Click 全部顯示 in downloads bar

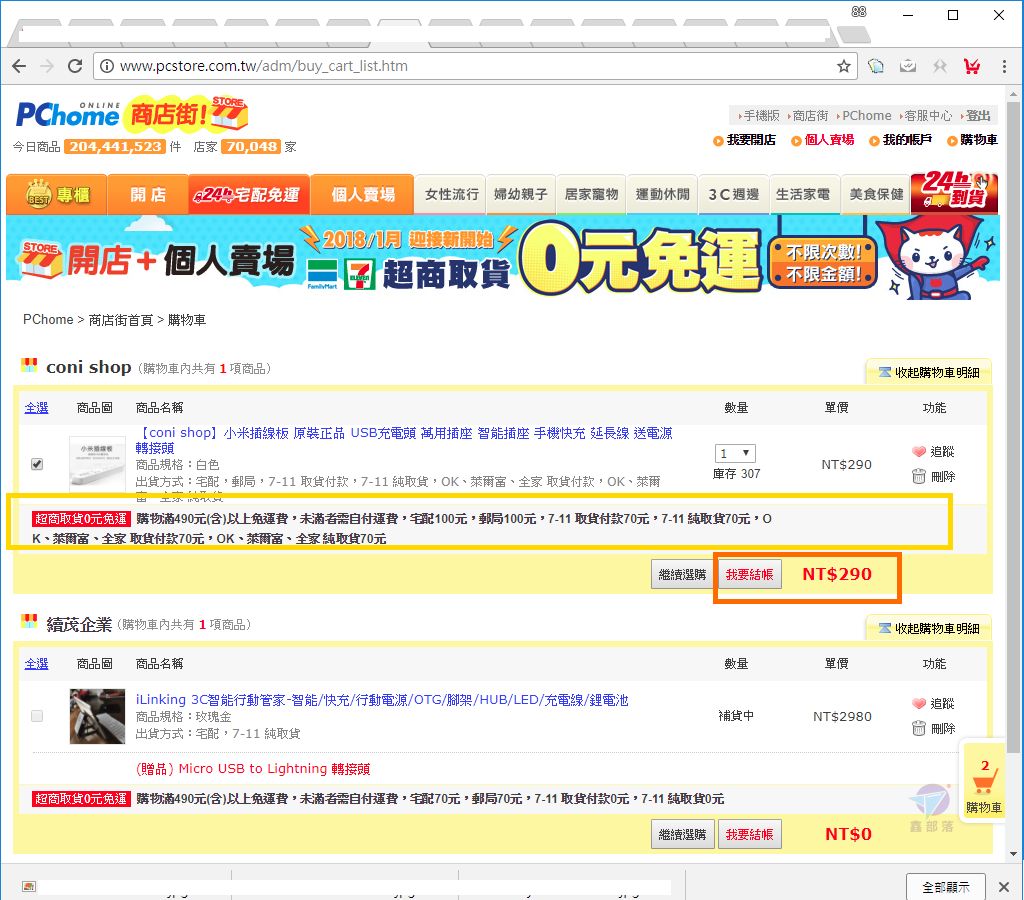pyautogui.click(x=946, y=887)
